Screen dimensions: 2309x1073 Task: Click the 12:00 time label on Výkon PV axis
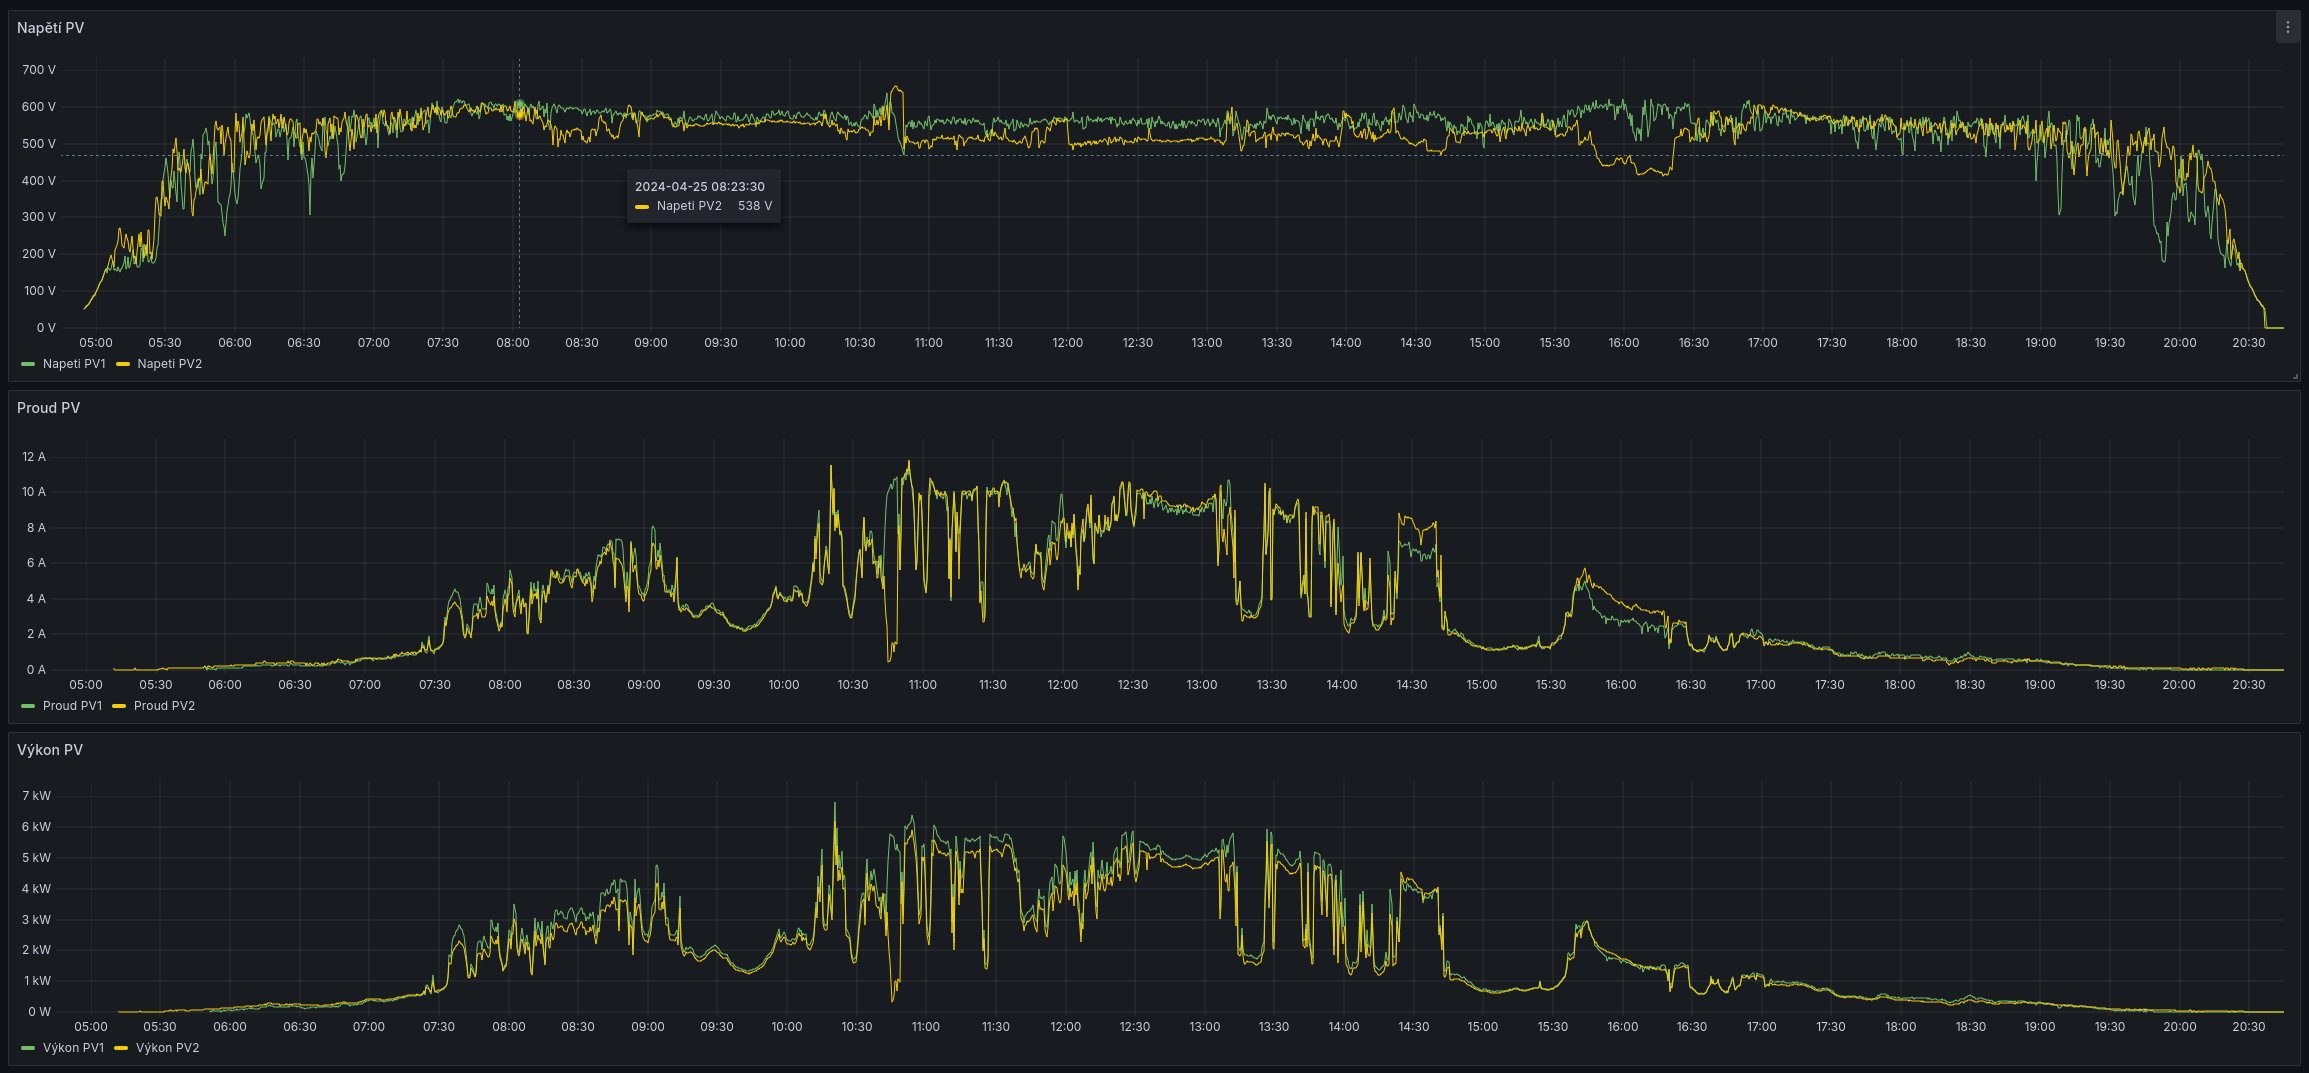coord(1065,1027)
